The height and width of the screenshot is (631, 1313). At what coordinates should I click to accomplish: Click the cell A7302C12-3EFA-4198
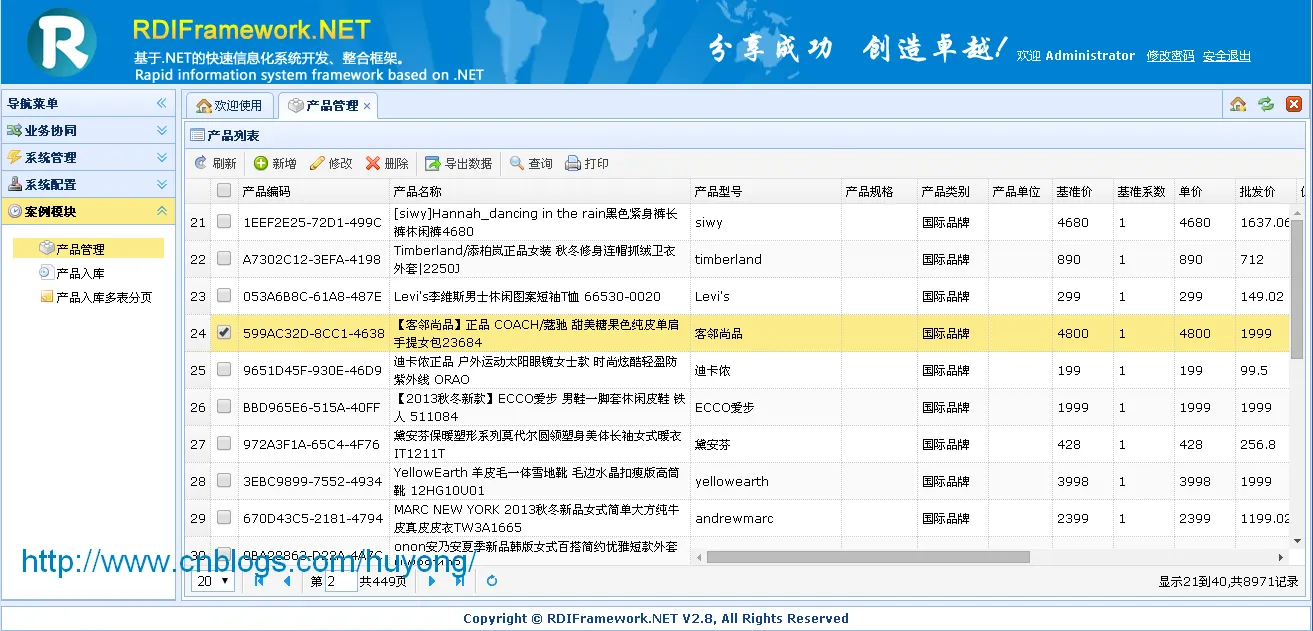click(312, 259)
